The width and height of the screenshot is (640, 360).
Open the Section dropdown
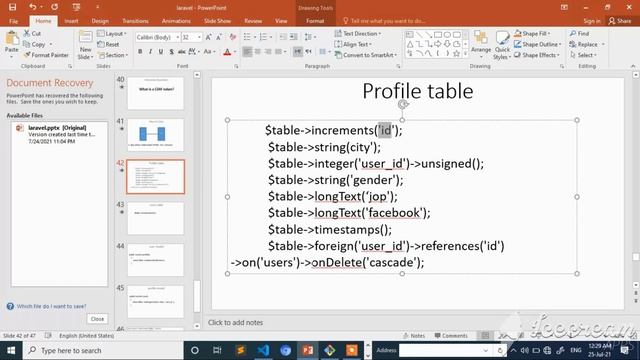pos(113,55)
